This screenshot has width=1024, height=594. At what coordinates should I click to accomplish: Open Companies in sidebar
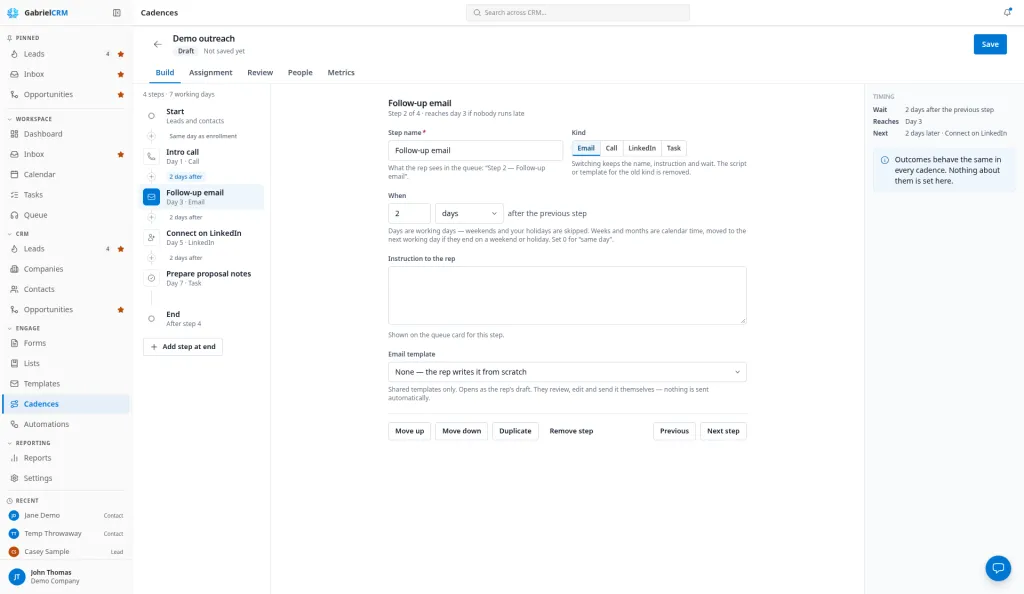click(x=65, y=269)
